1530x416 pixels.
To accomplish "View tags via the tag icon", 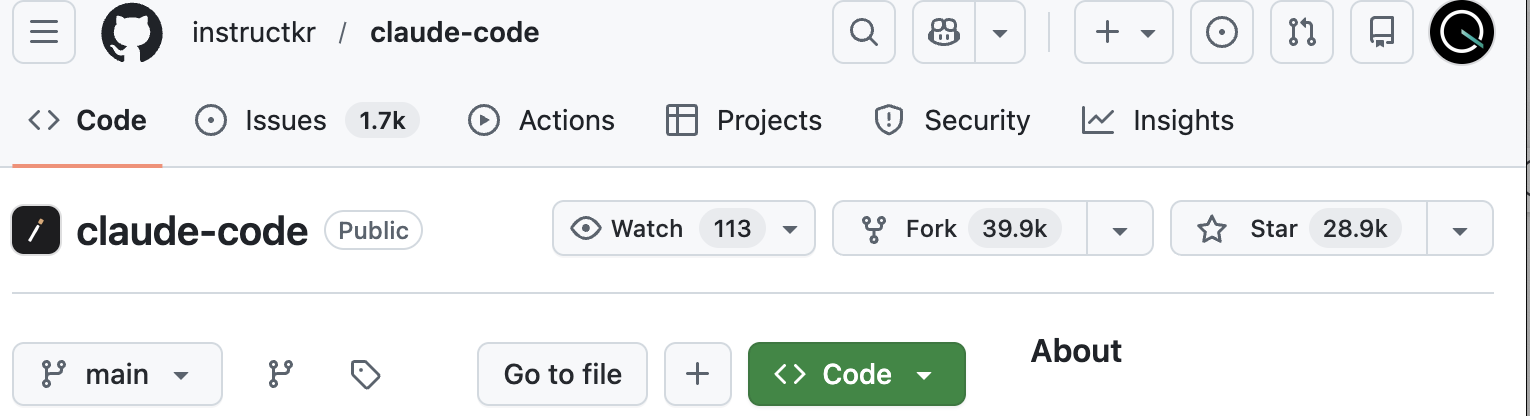I will (x=365, y=375).
